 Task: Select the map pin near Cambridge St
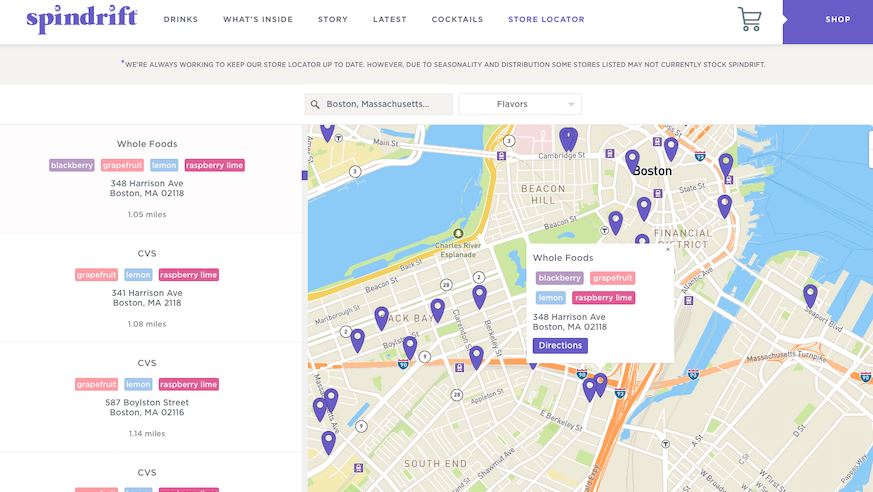pyautogui.click(x=568, y=139)
